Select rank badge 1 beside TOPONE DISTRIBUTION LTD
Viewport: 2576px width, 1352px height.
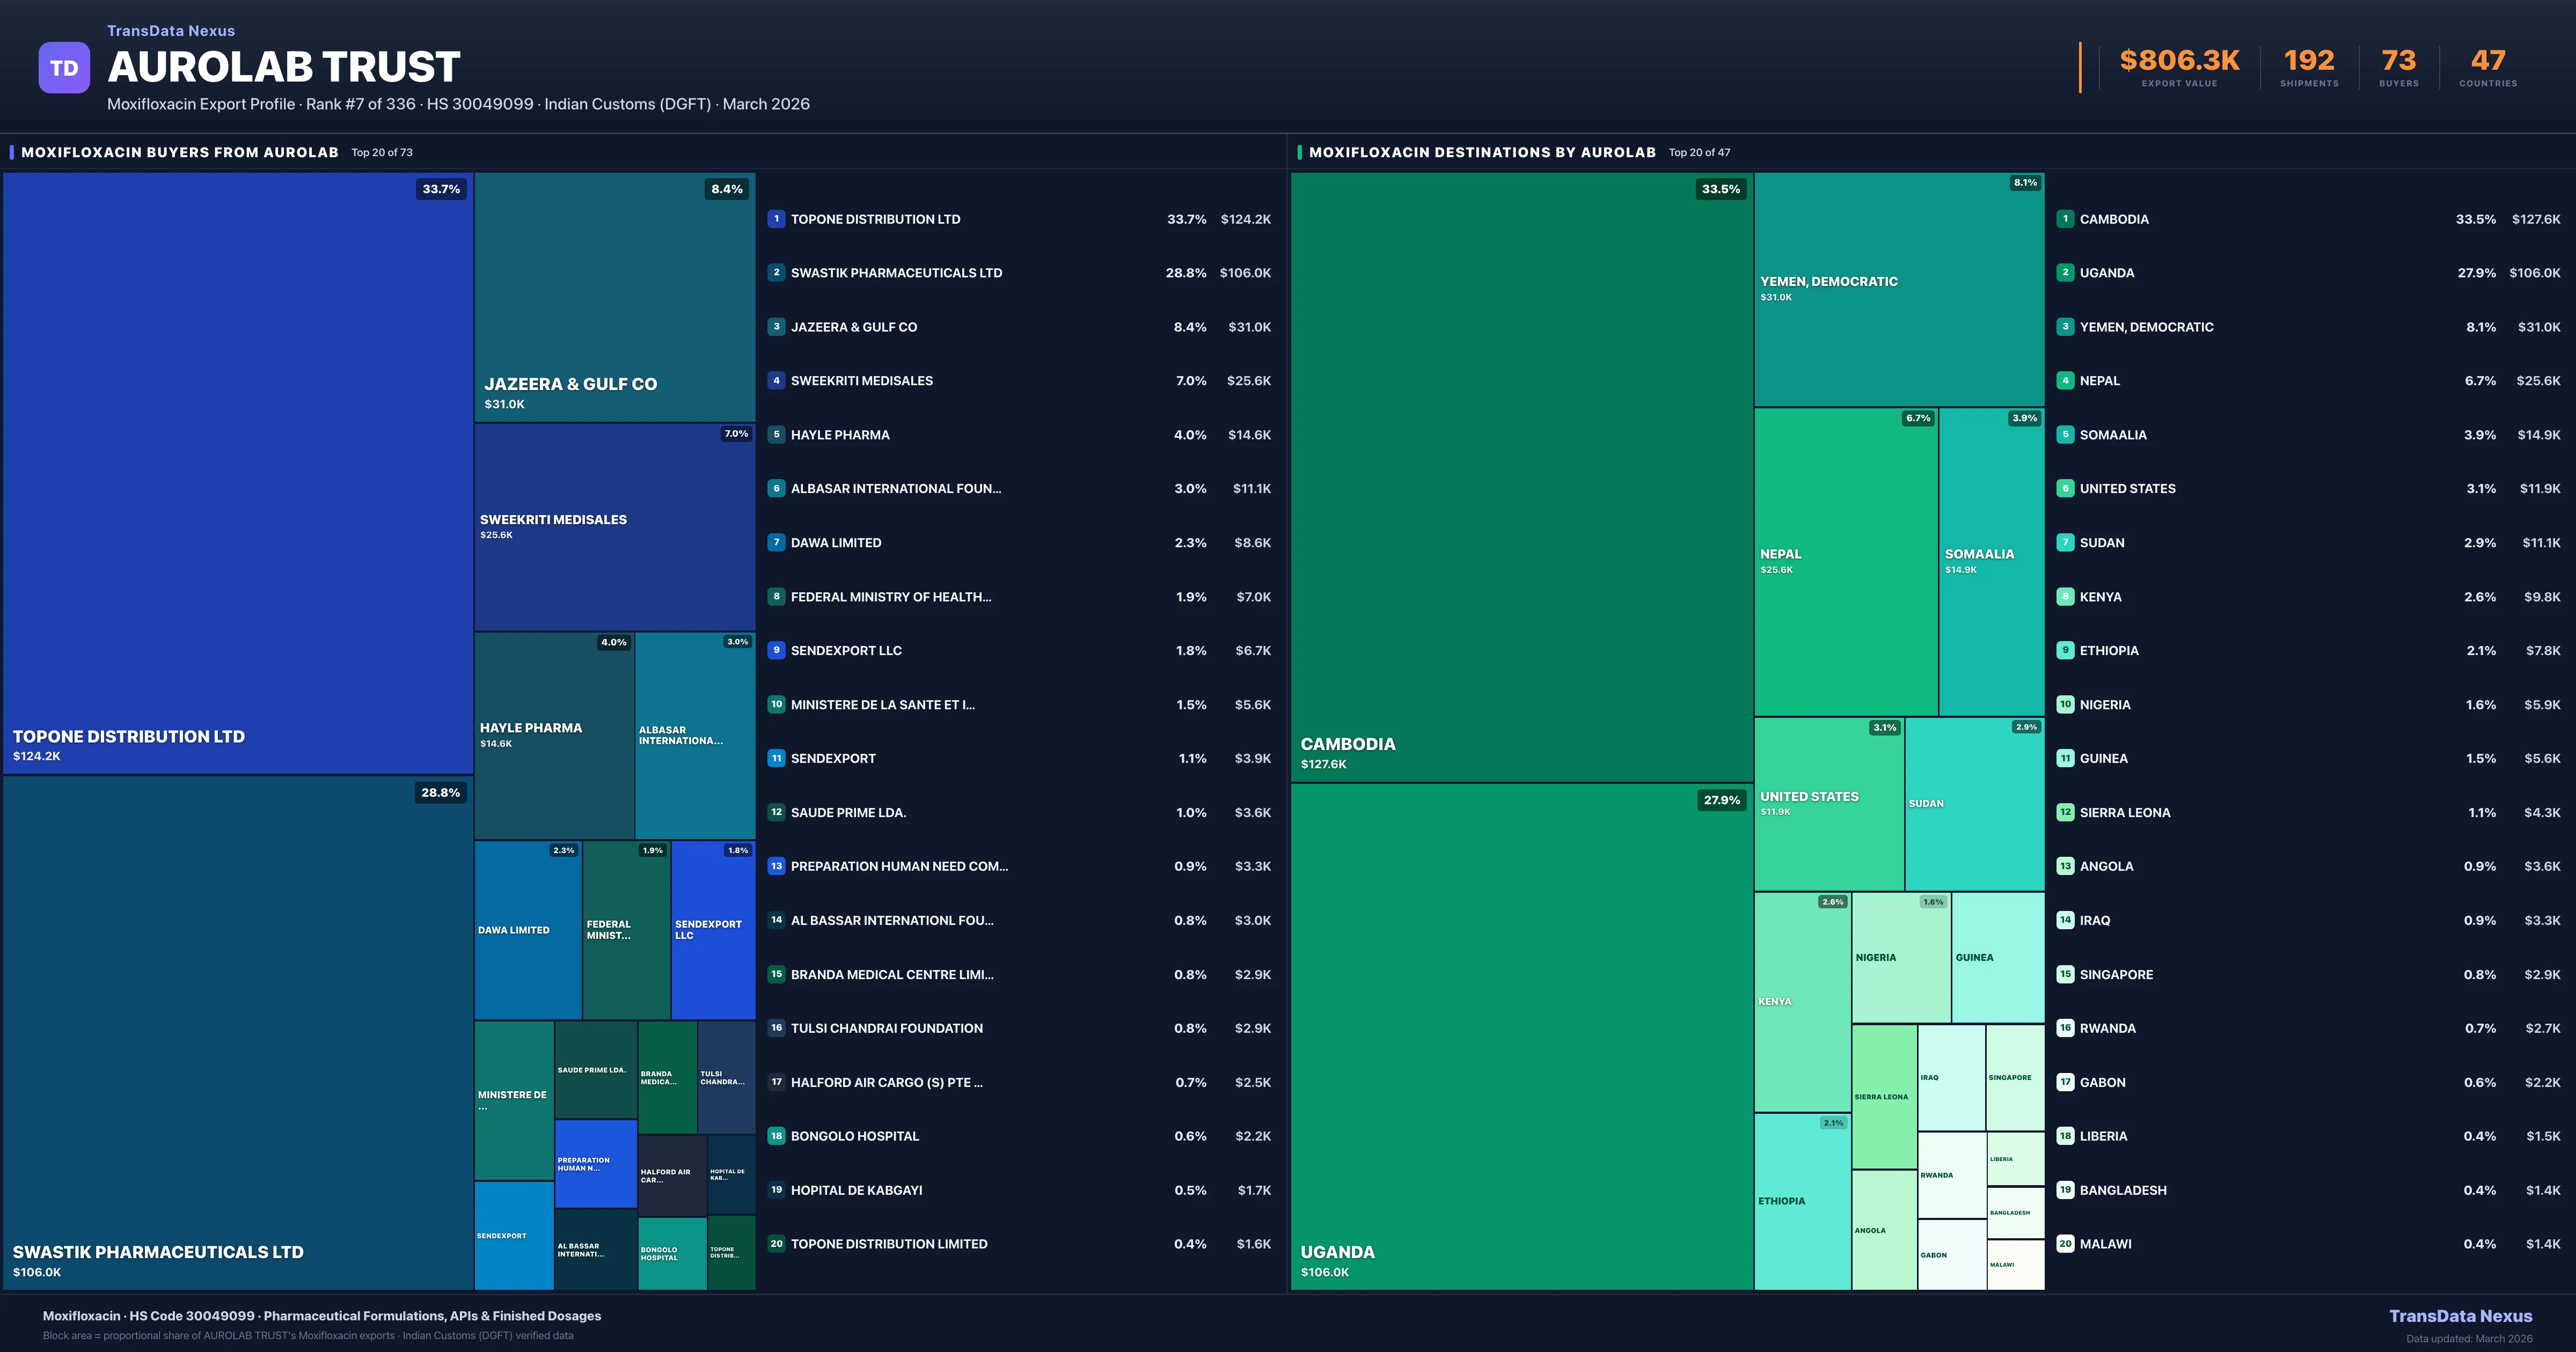click(x=777, y=219)
